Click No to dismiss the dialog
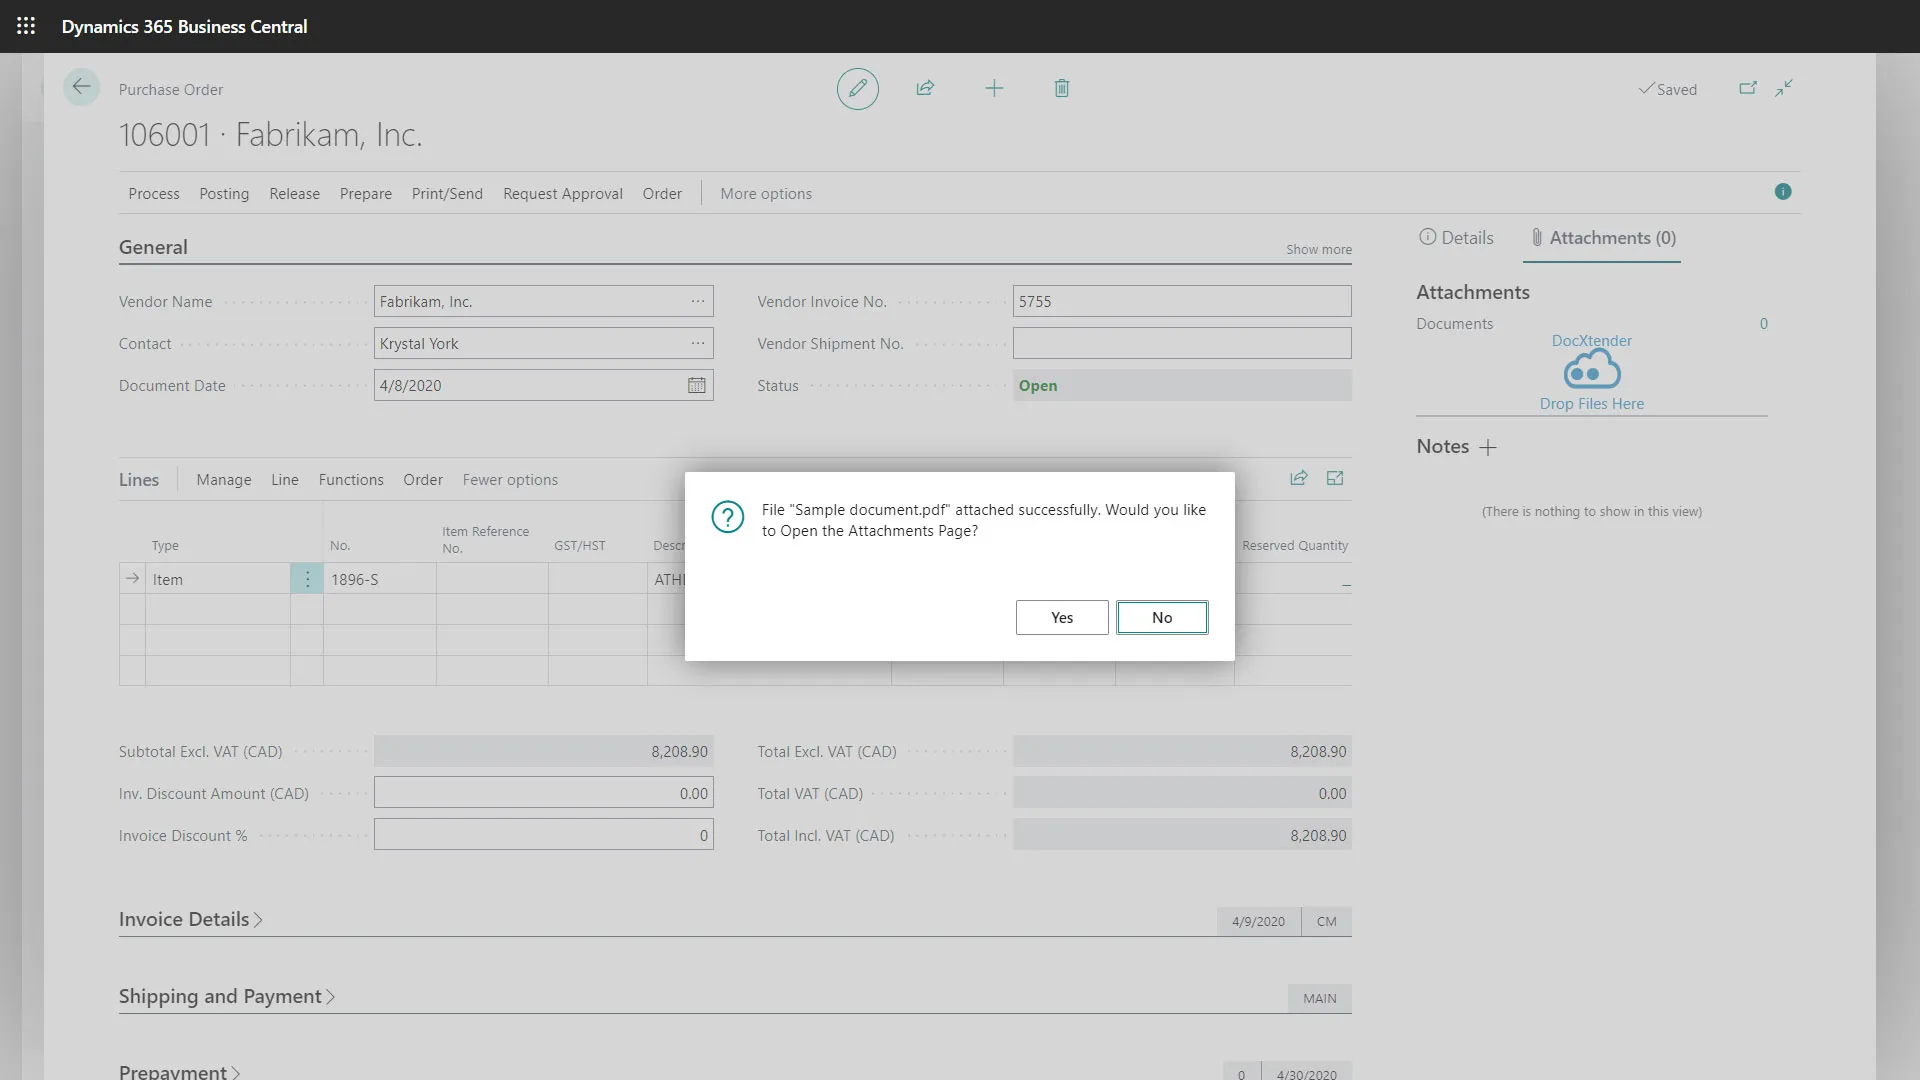Image resolution: width=1920 pixels, height=1080 pixels. pyautogui.click(x=1162, y=617)
